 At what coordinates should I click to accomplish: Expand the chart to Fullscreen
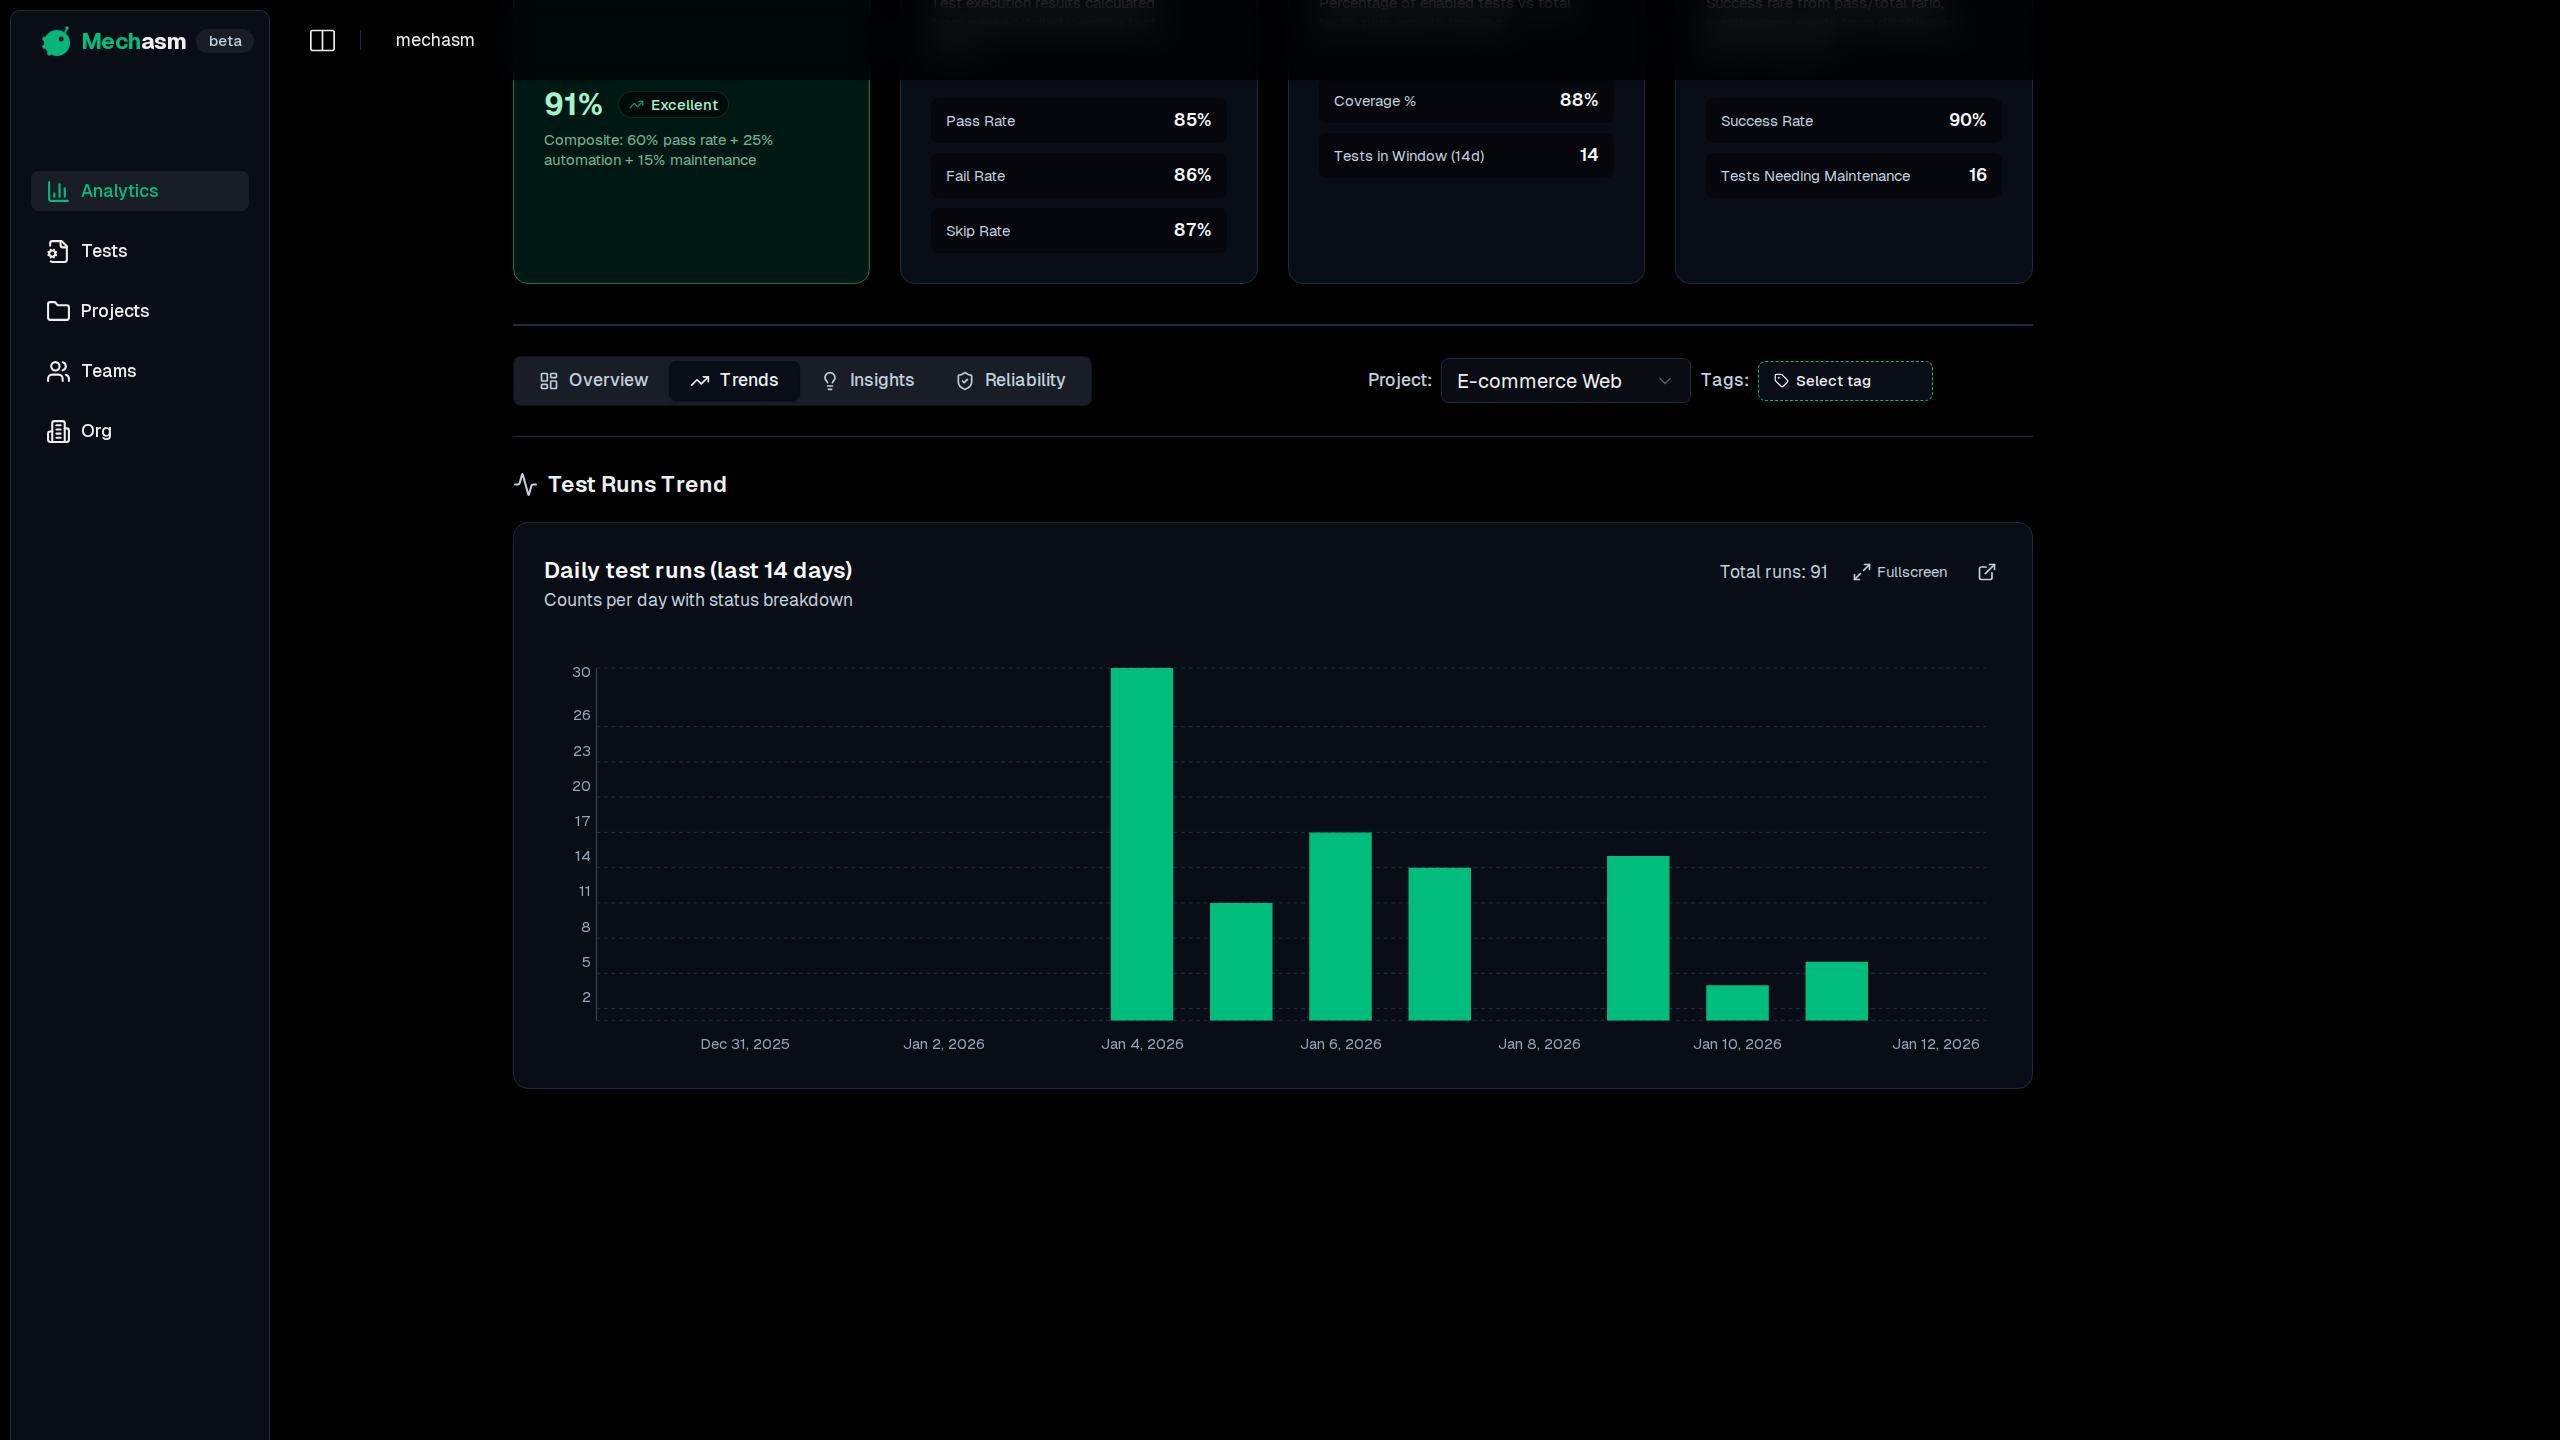coord(1900,572)
